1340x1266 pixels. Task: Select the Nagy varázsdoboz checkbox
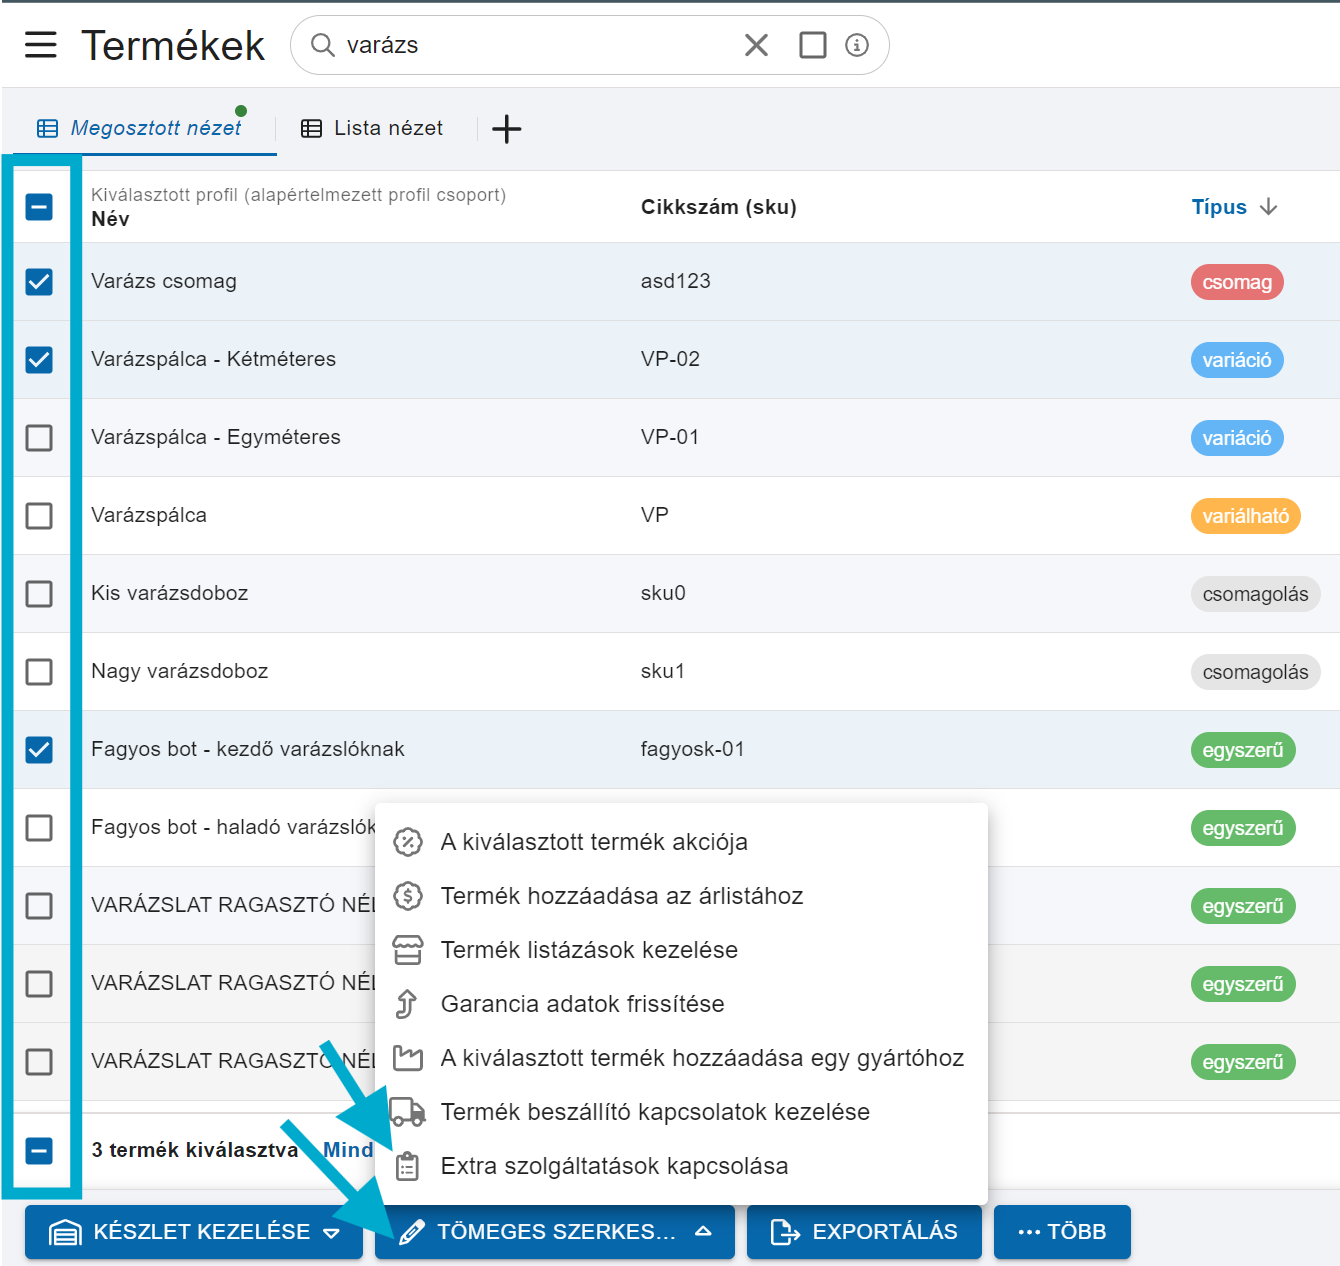[x=39, y=672]
